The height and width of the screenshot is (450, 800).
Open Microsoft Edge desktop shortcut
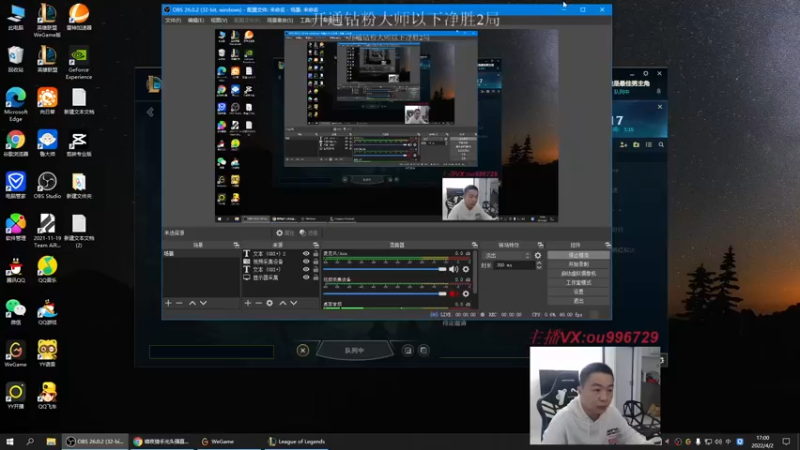click(x=15, y=104)
